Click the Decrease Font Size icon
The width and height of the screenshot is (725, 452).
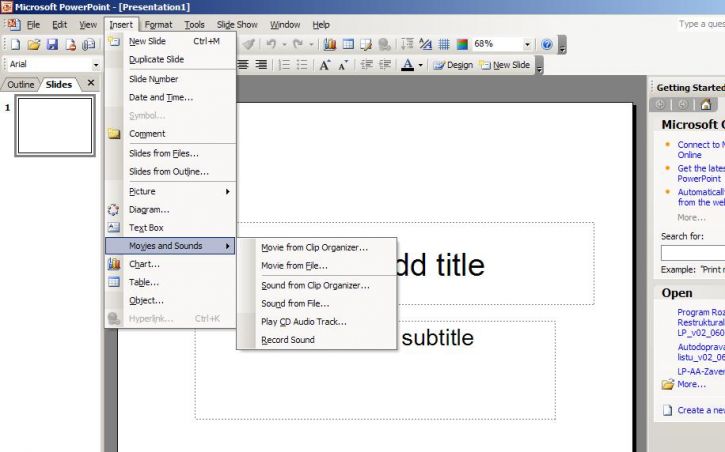pyautogui.click(x=343, y=65)
